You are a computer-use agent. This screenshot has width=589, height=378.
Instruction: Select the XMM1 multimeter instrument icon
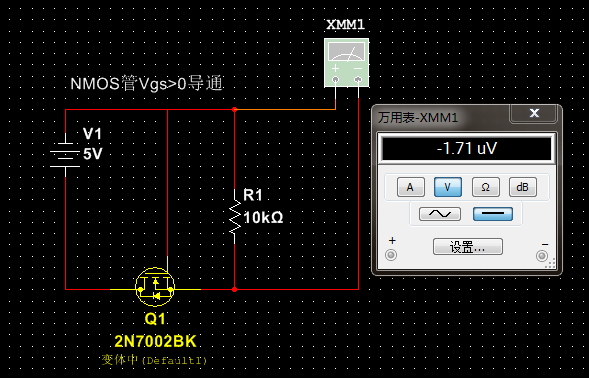pos(346,63)
